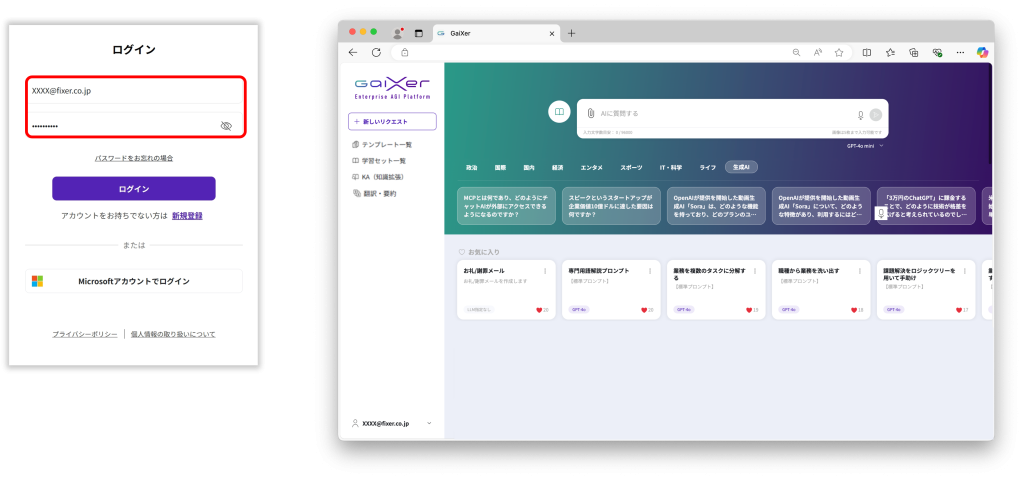
Task: Open テンプレート一覧 in the sidebar
Action: pyautogui.click(x=385, y=145)
